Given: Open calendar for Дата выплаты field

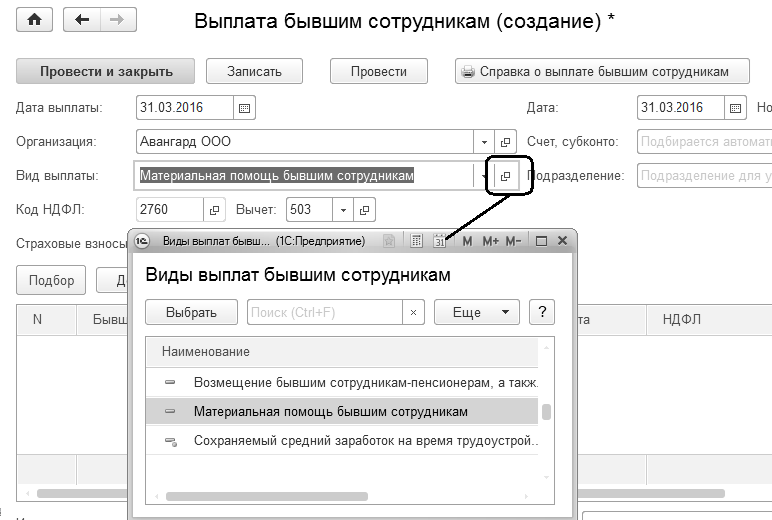Looking at the screenshot, I should pos(244,108).
